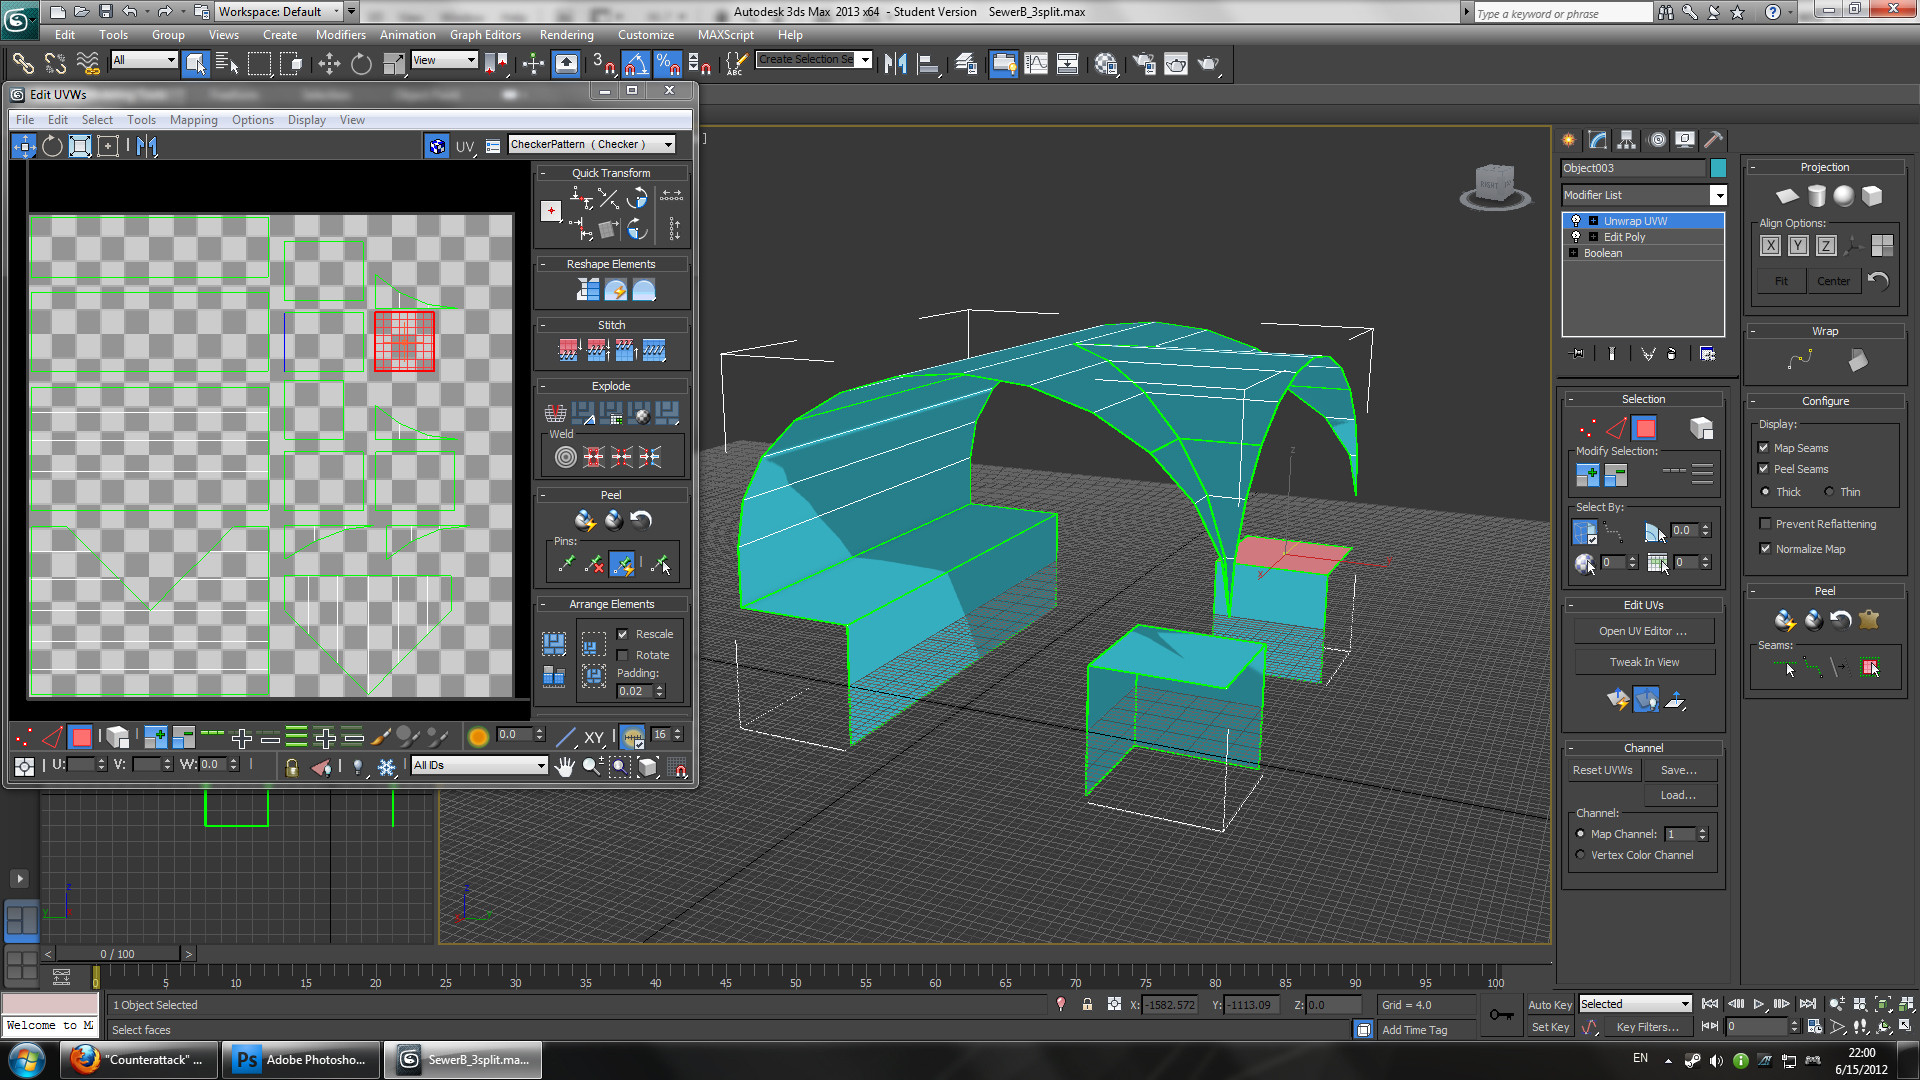1920x1080 pixels.
Task: Click the Target Weld icon
Action: click(566, 457)
